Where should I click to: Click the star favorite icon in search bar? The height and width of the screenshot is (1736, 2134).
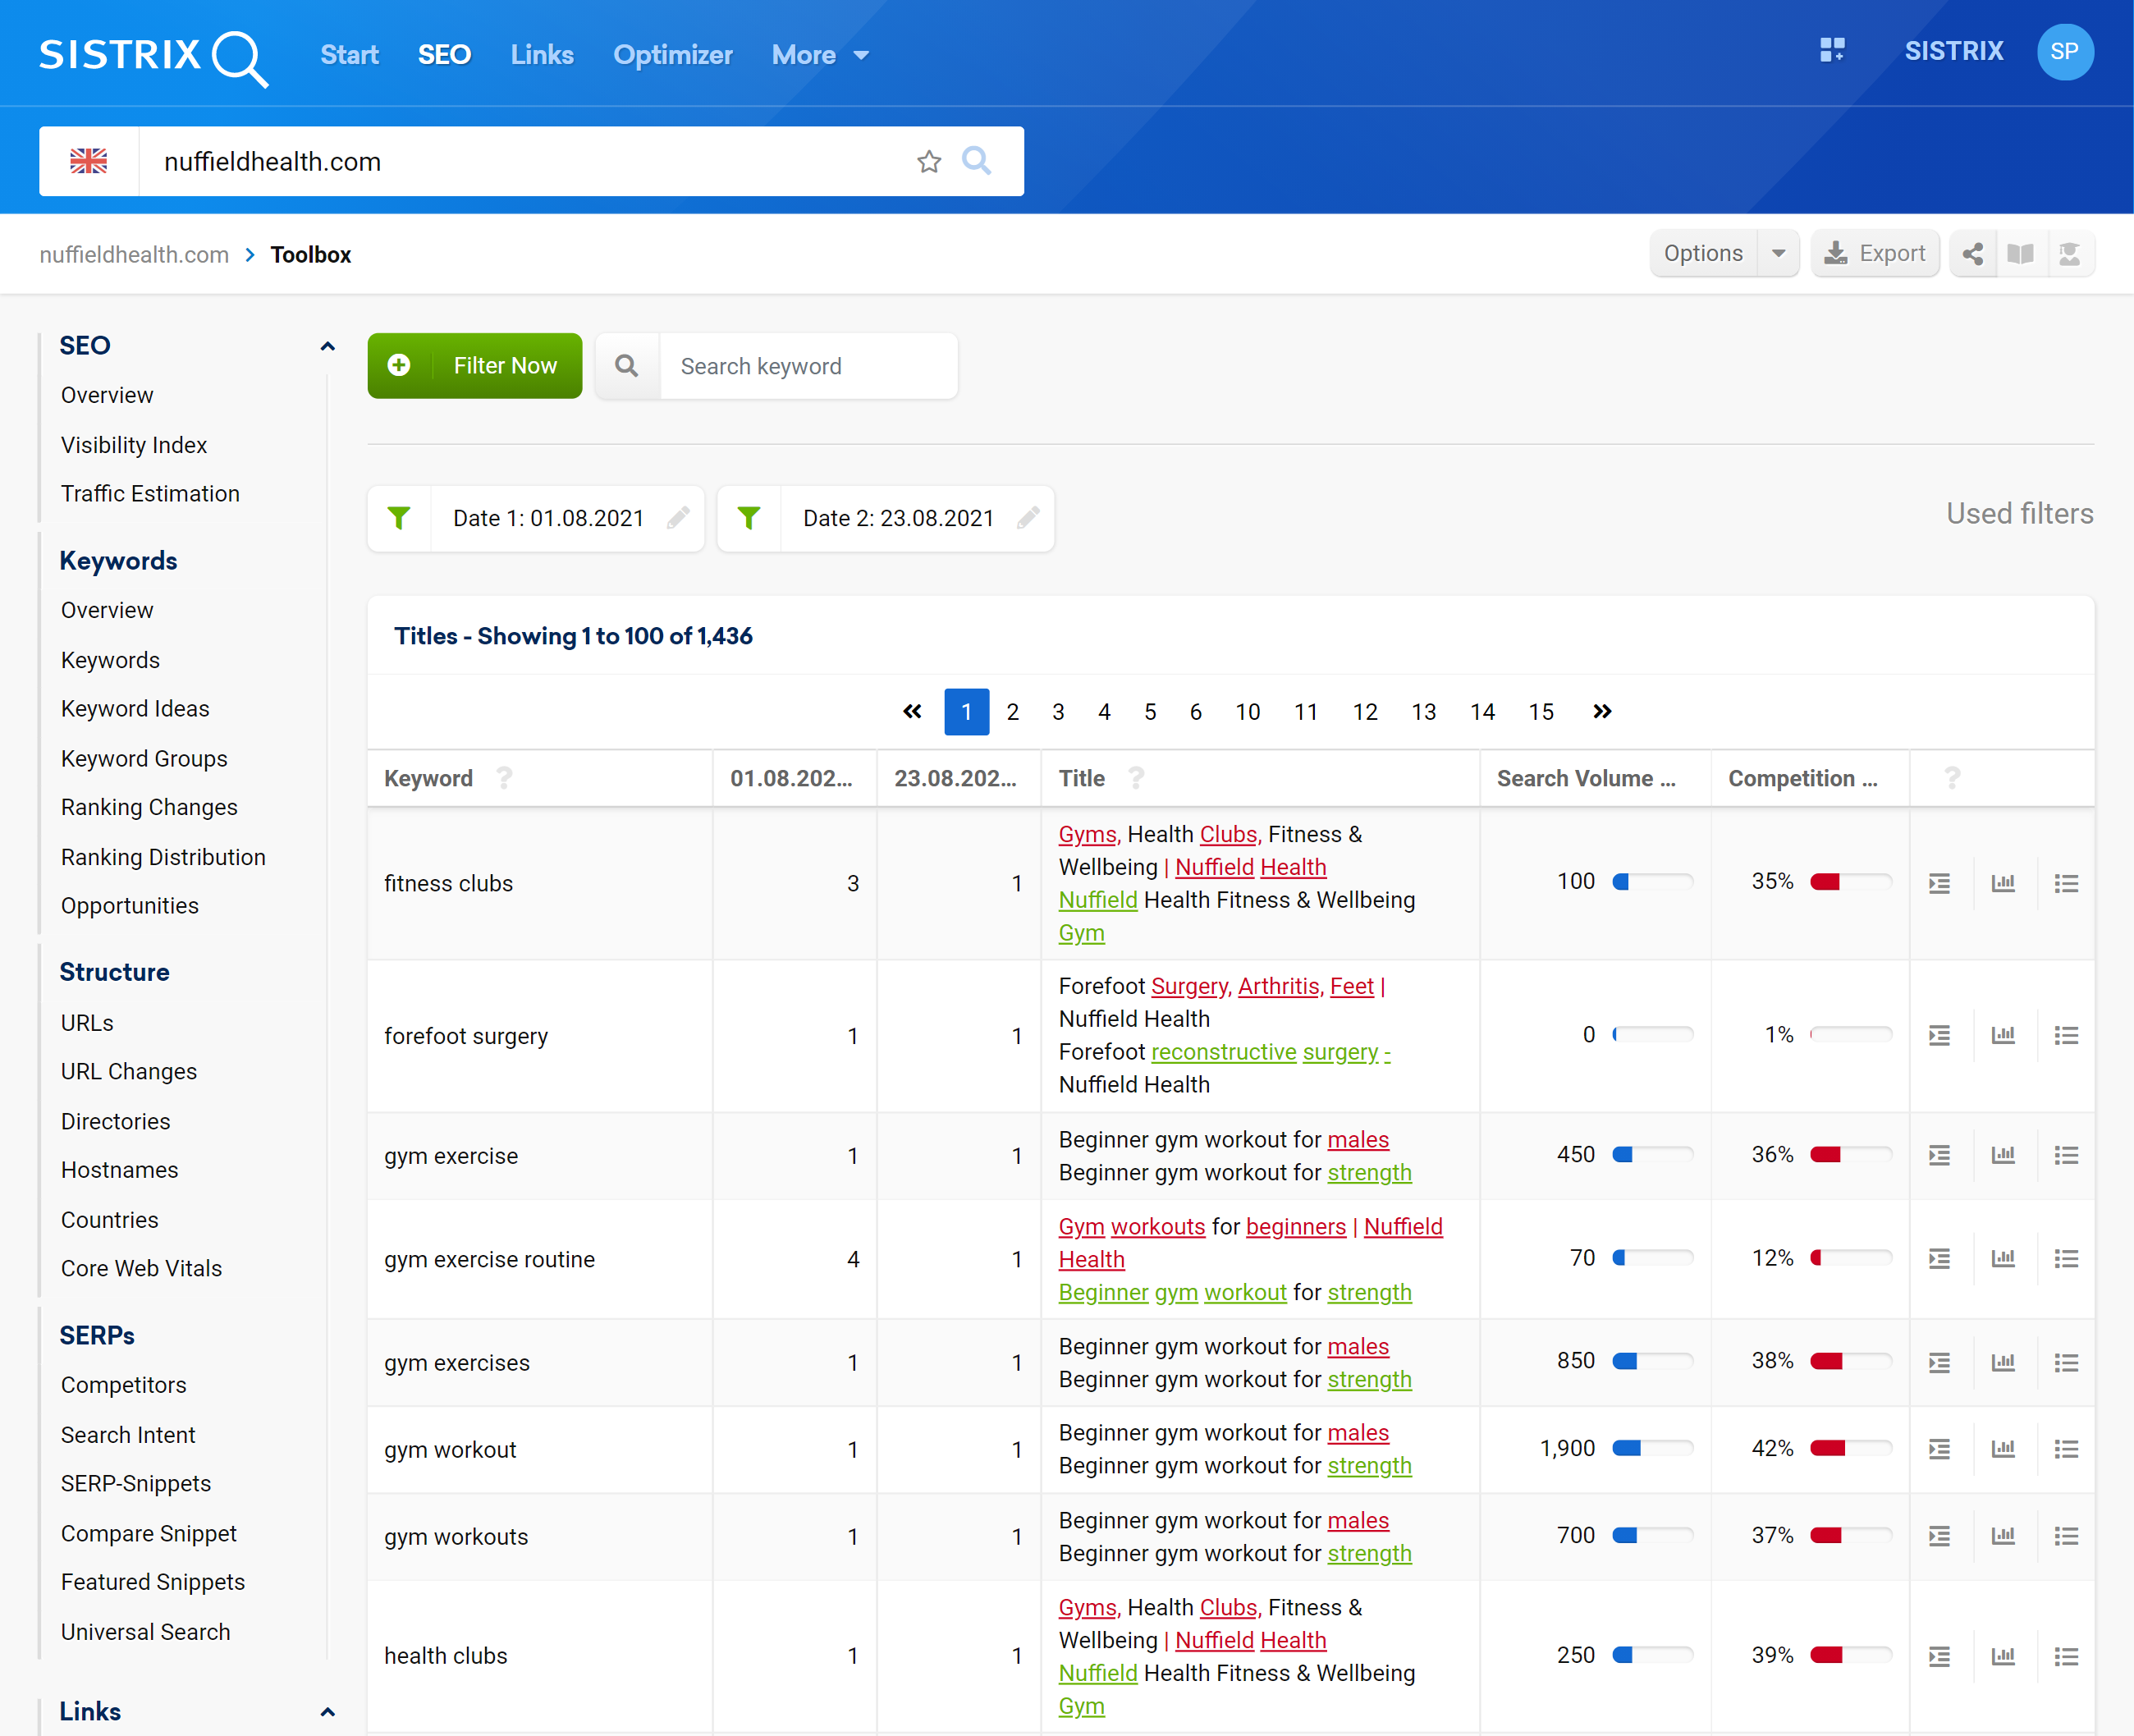(x=929, y=161)
